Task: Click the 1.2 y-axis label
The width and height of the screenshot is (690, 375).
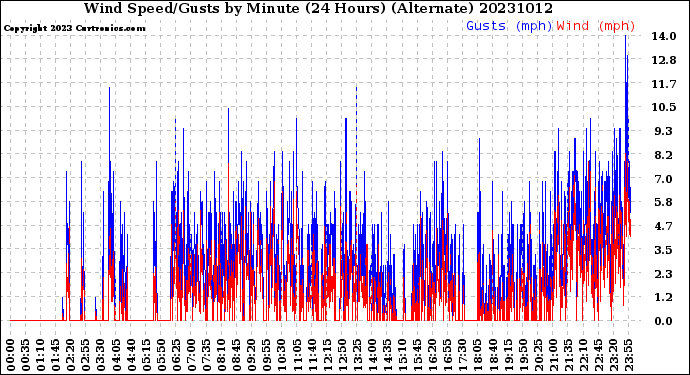Action: (x=664, y=297)
